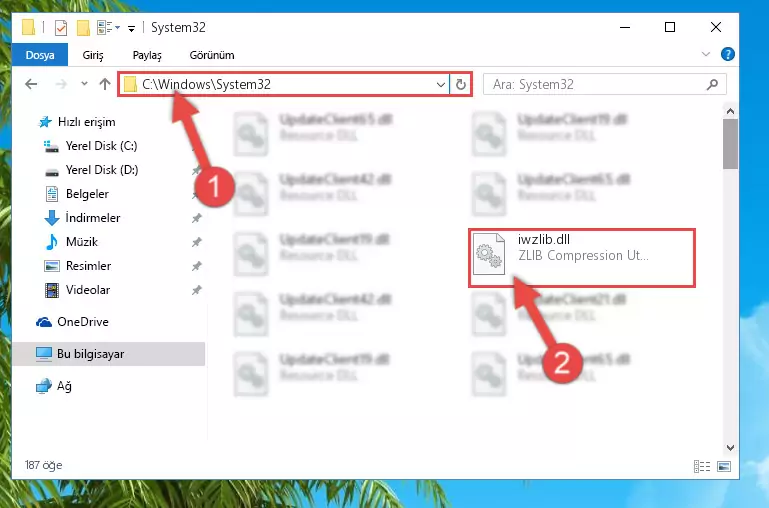This screenshot has height=508, width=769.
Task: Click the pin icon next to Videolar
Action: (196, 290)
